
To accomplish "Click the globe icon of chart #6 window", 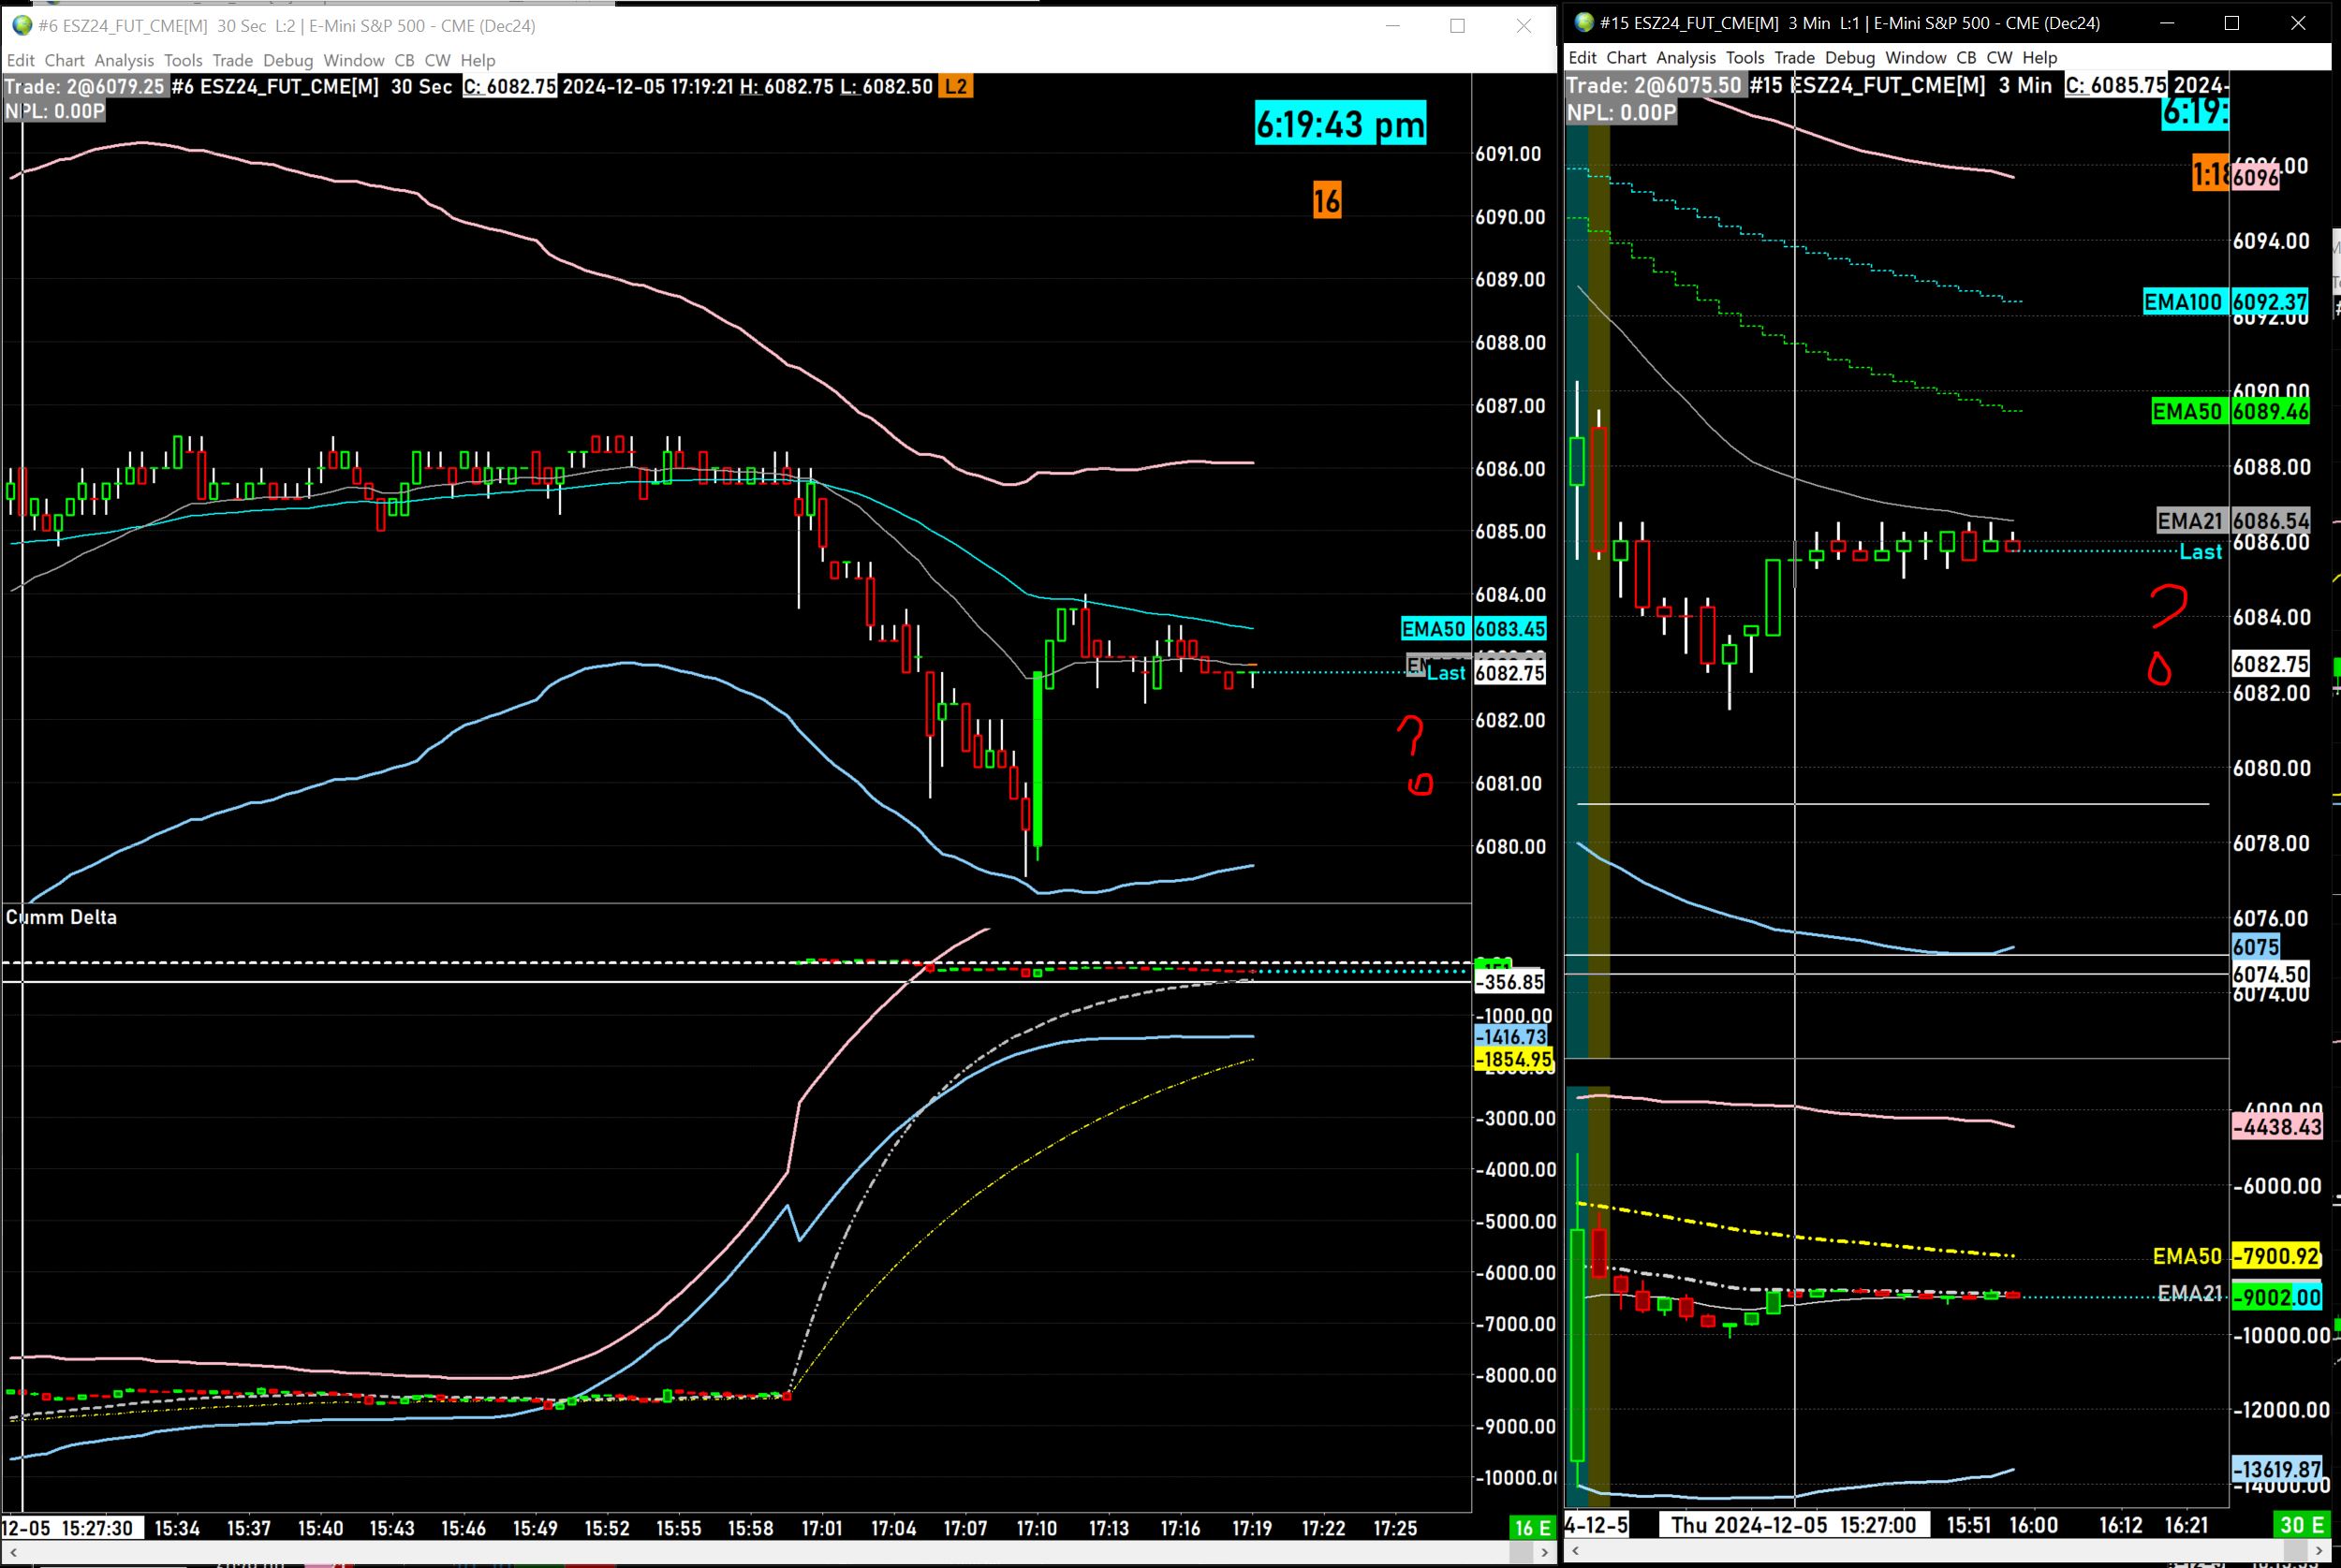I will pyautogui.click(x=22, y=26).
